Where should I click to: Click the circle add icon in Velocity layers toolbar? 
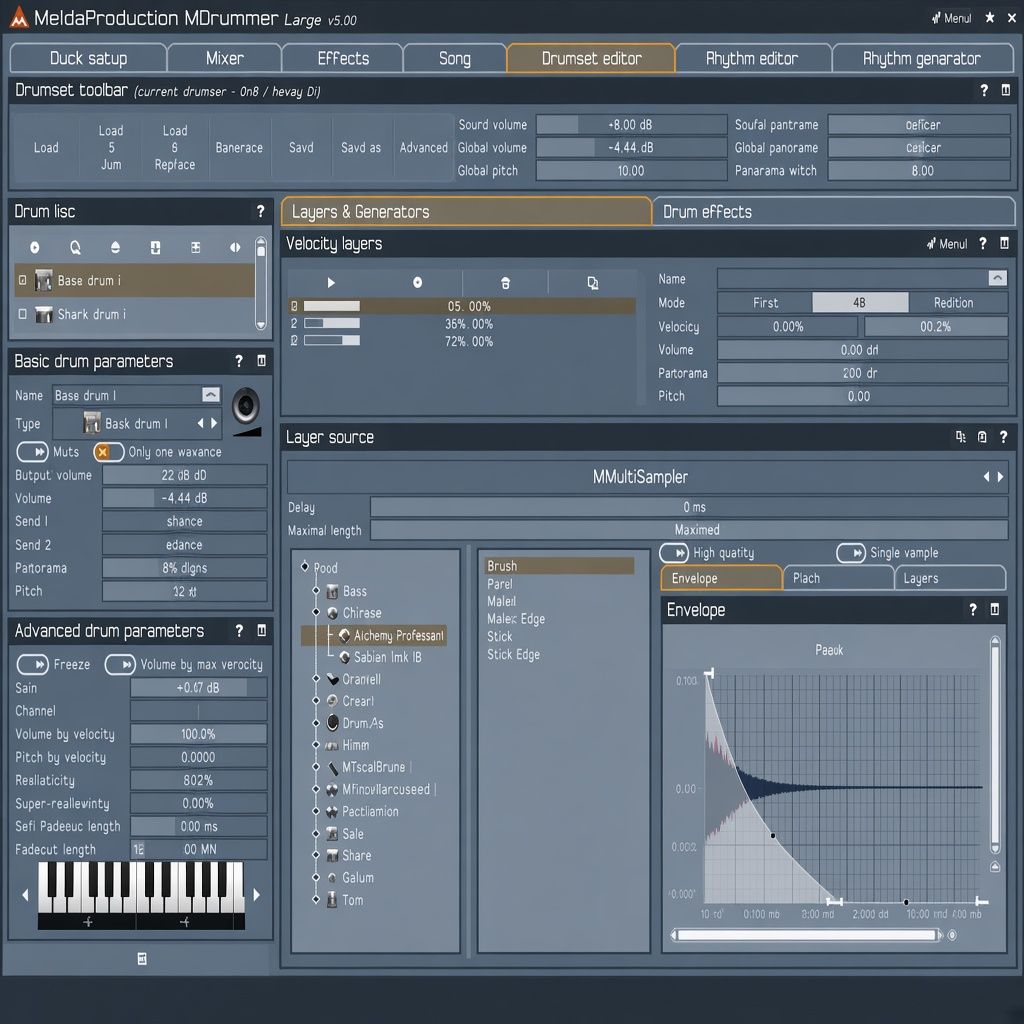click(417, 283)
